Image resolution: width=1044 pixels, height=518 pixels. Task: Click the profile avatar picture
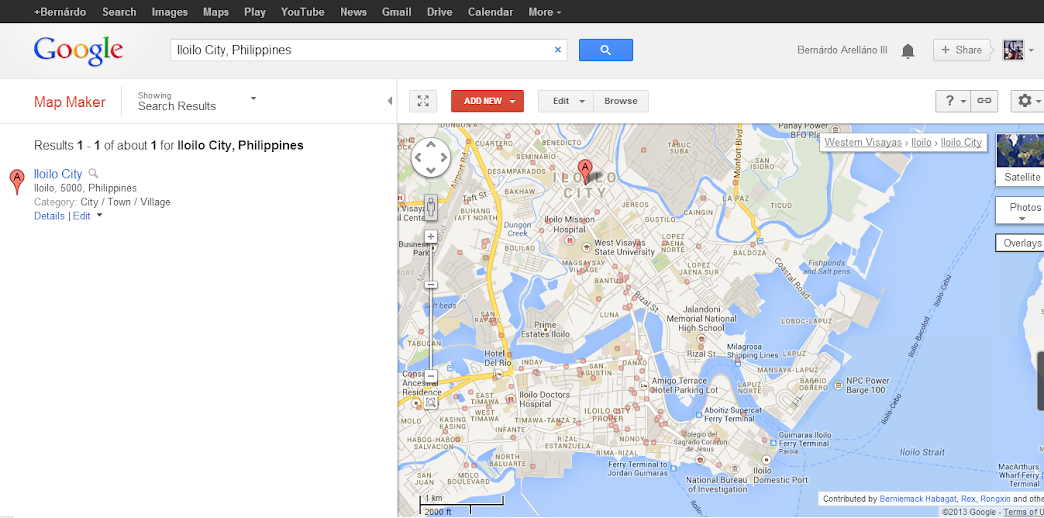pos(1013,50)
